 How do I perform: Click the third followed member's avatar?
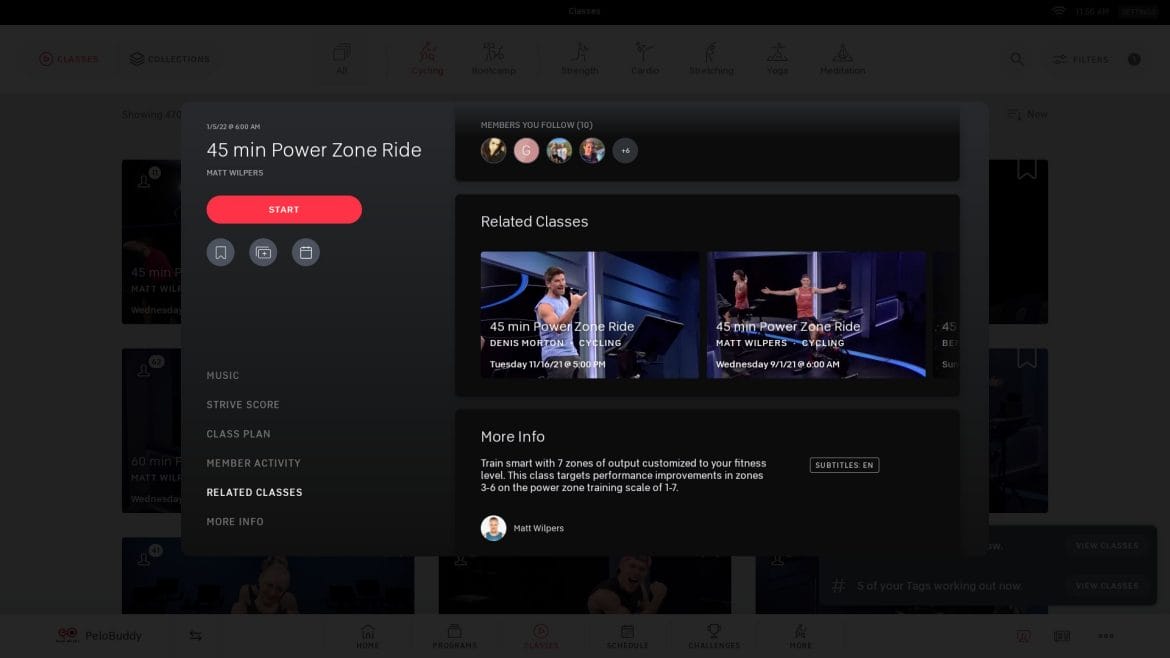559,151
